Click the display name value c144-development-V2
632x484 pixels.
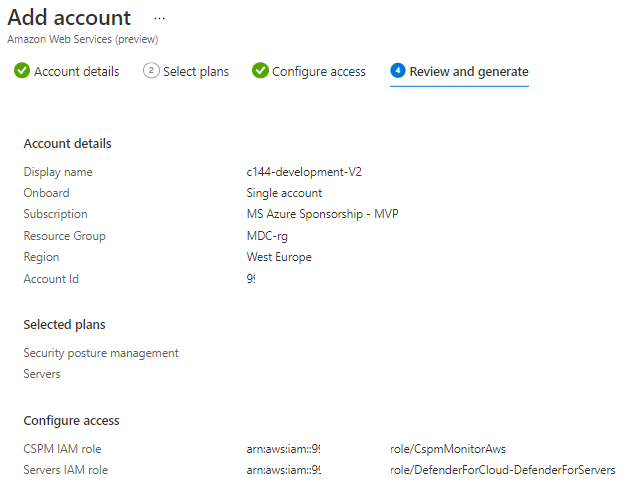tap(304, 172)
